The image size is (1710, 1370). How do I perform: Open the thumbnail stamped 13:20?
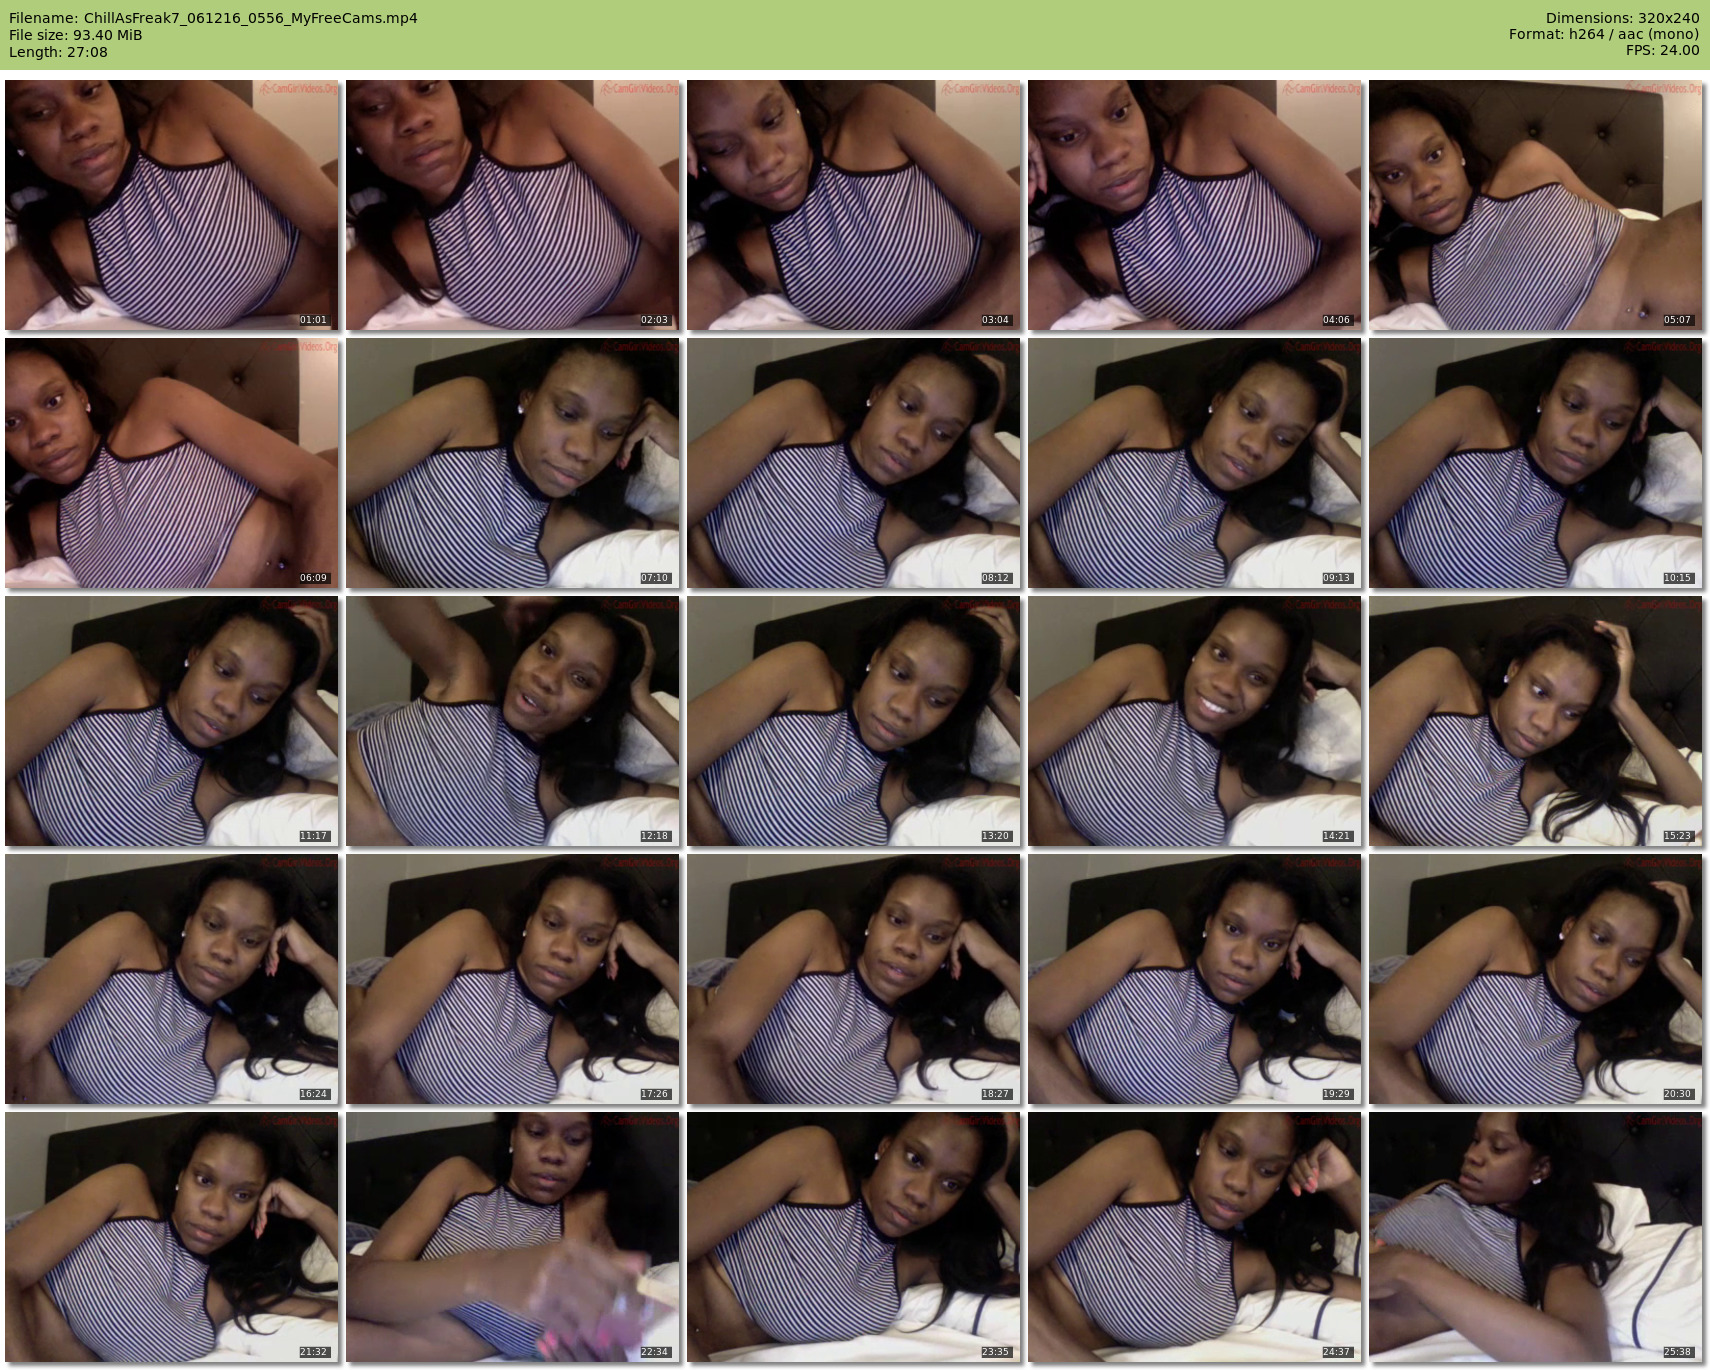point(854,721)
